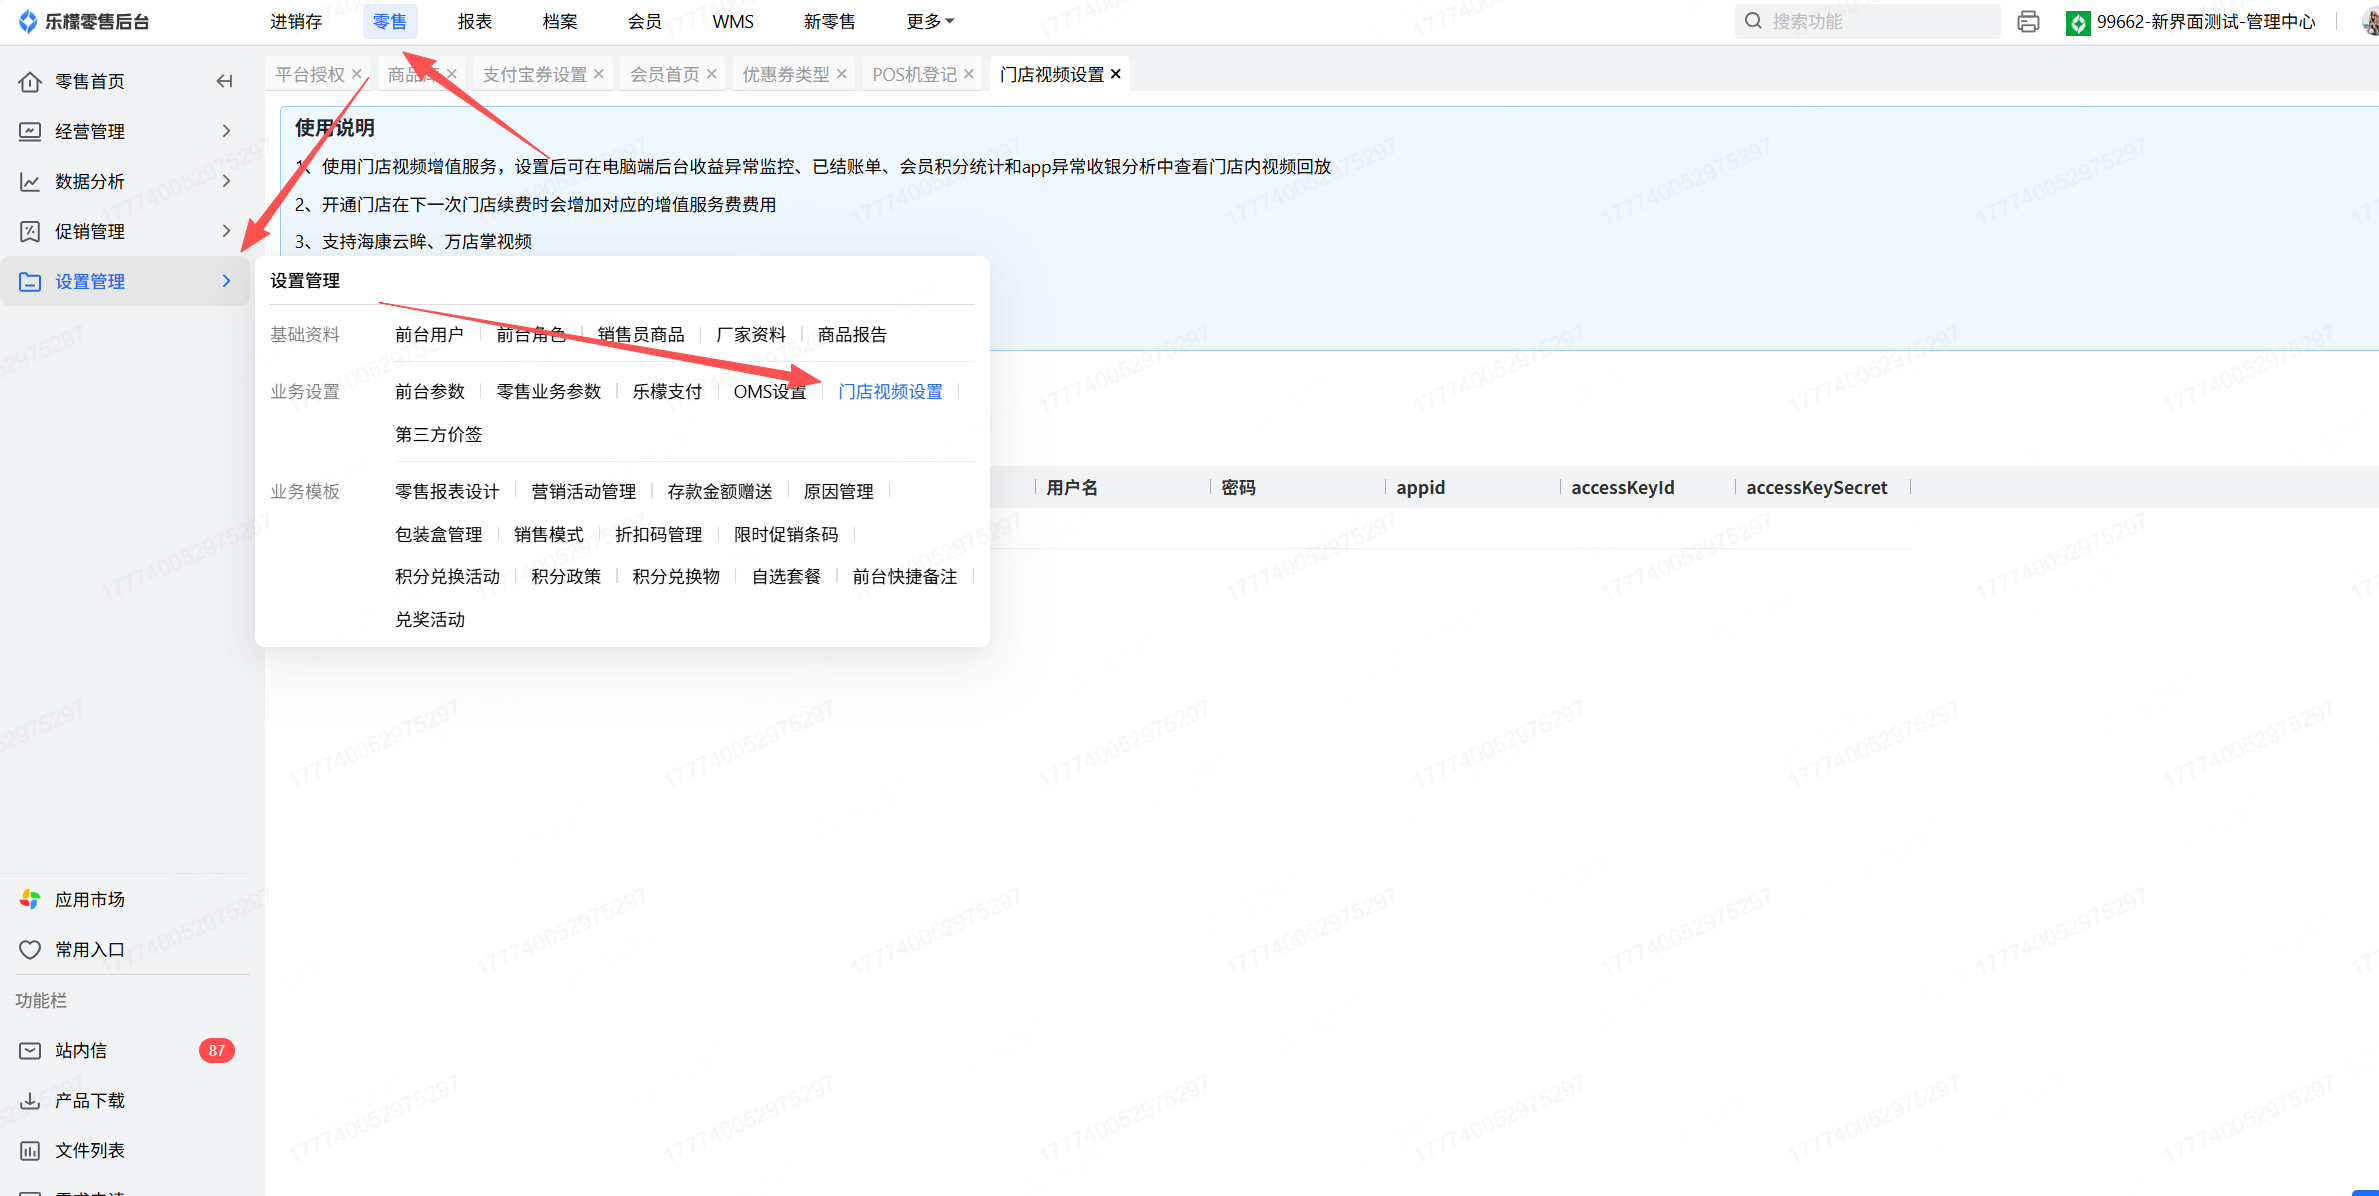The width and height of the screenshot is (2379, 1196).
Task: Expand 促销管理 submenu chevron
Action: pyautogui.click(x=226, y=231)
